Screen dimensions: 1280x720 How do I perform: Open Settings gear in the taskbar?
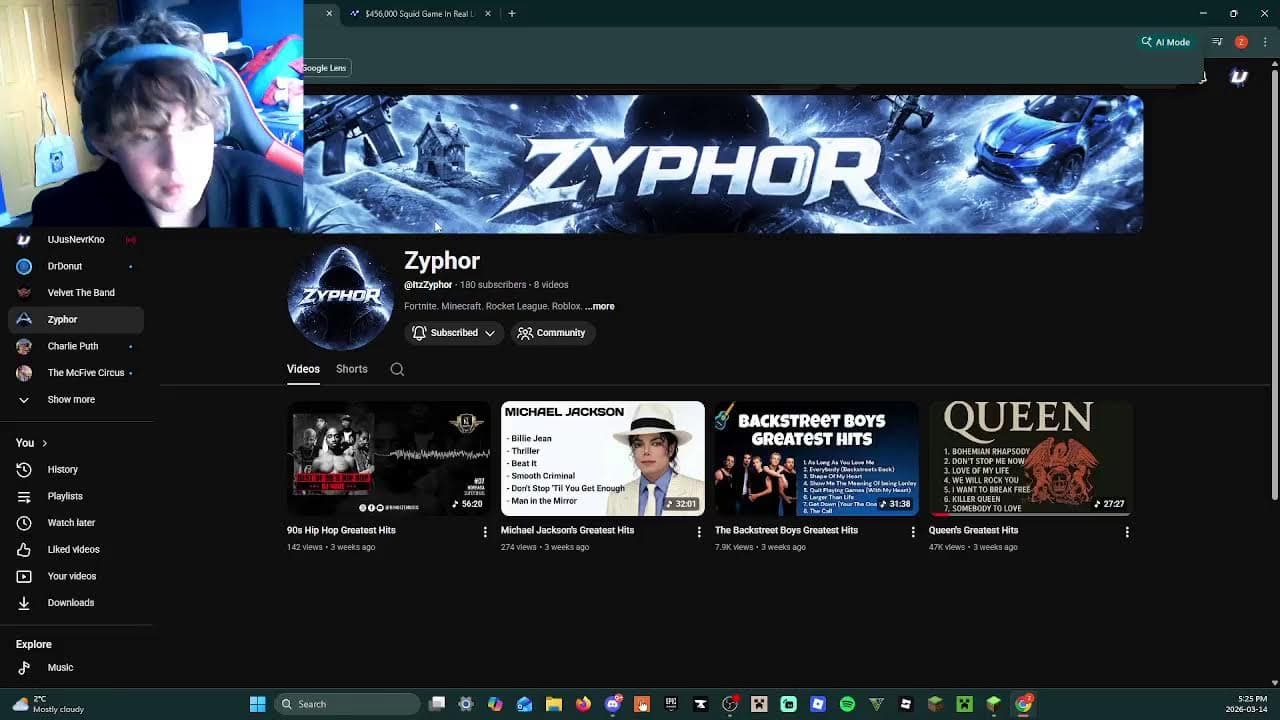(x=466, y=704)
